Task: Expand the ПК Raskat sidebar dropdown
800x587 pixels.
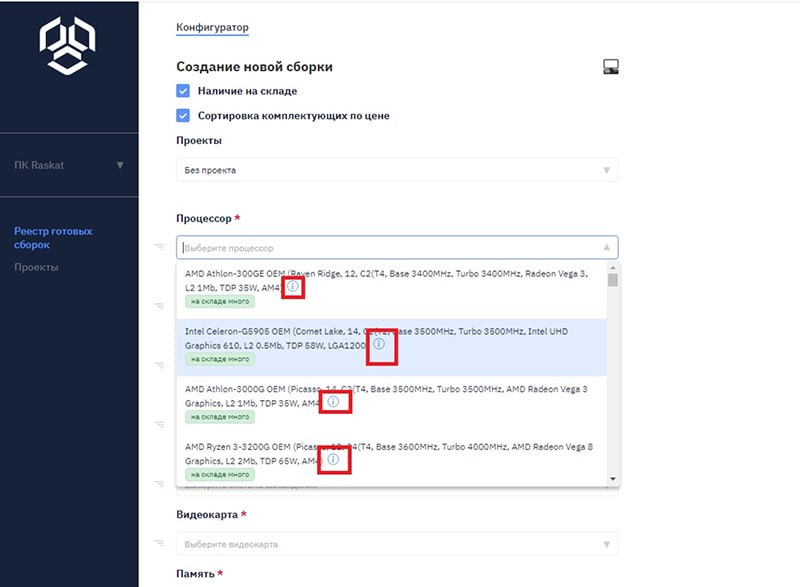Action: coord(120,165)
